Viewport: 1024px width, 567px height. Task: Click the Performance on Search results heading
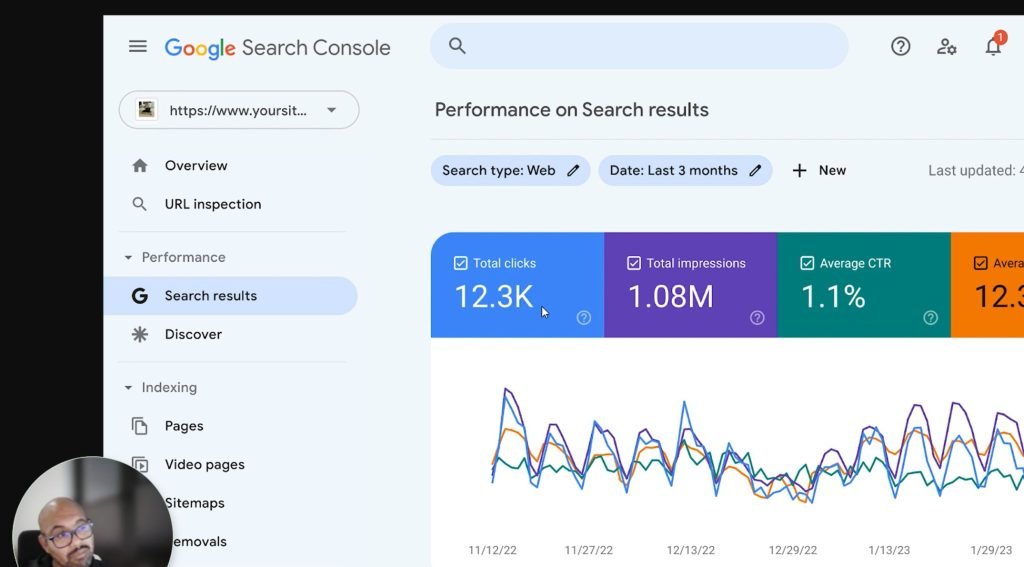(x=571, y=110)
